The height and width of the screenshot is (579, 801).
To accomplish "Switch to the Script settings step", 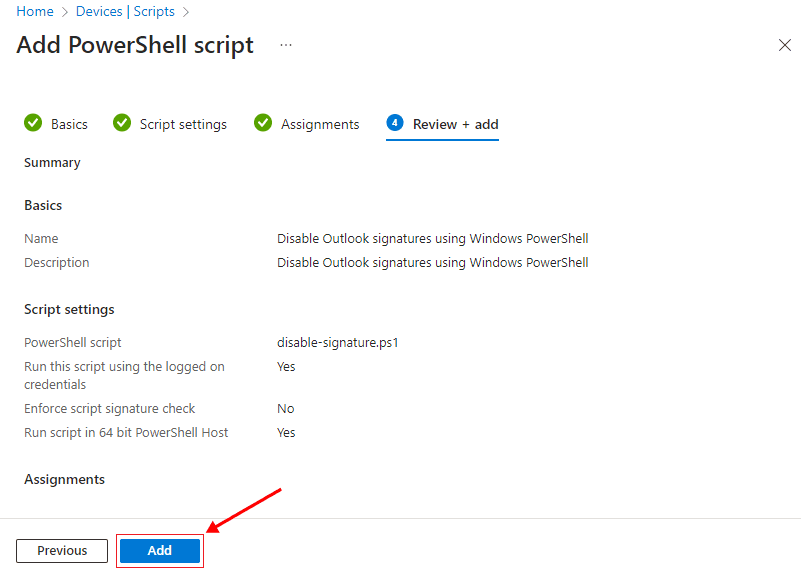I will pos(183,124).
